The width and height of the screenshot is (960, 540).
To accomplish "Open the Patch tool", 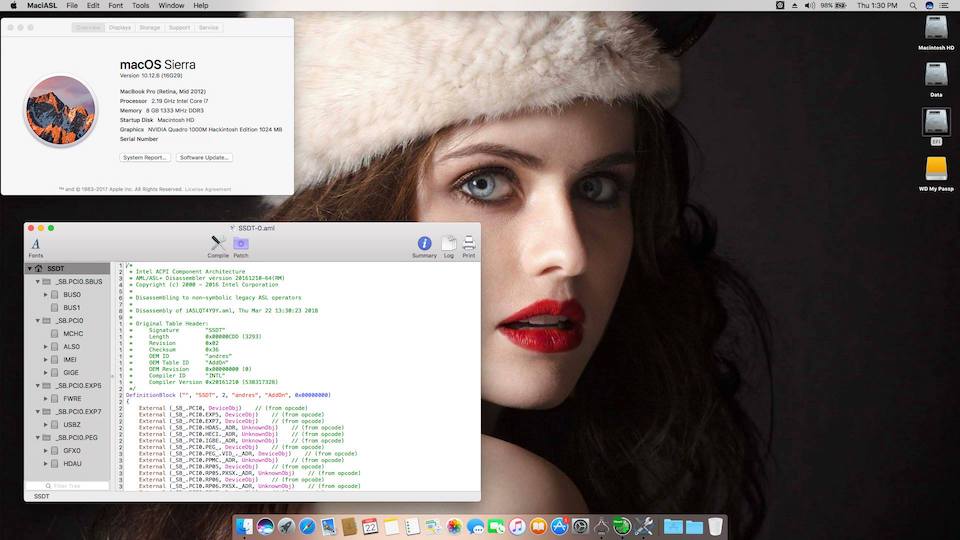I will 241,244.
